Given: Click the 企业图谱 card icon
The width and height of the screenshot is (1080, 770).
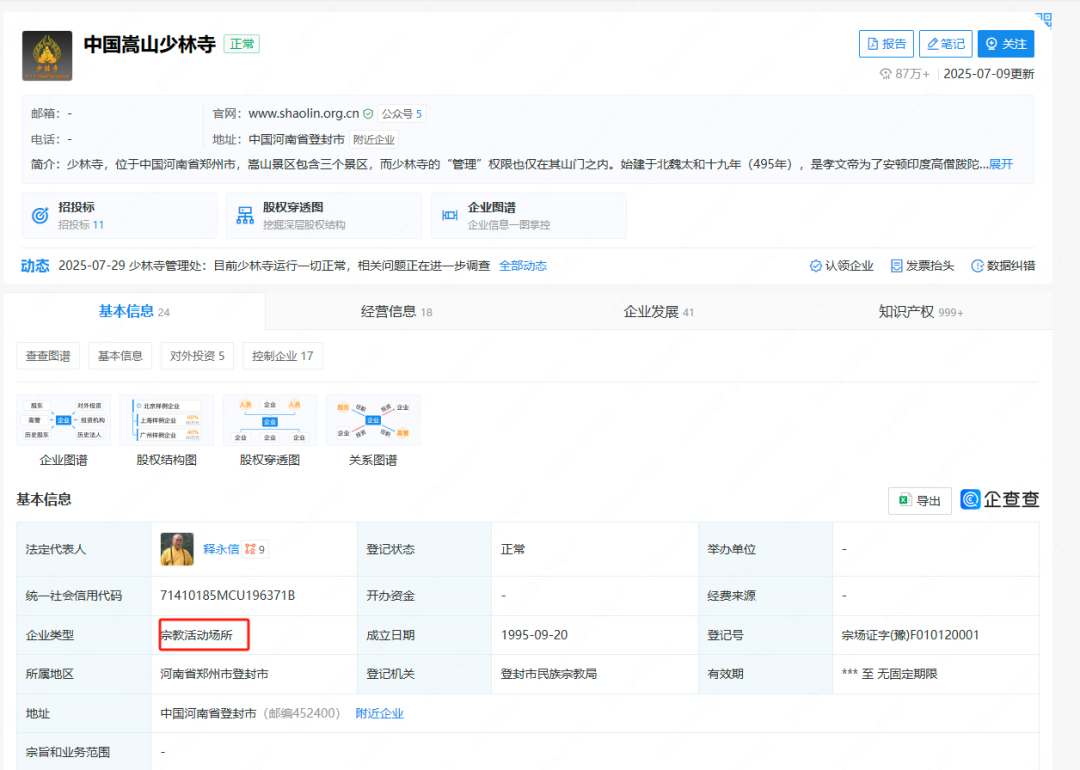Looking at the screenshot, I should tap(450, 216).
